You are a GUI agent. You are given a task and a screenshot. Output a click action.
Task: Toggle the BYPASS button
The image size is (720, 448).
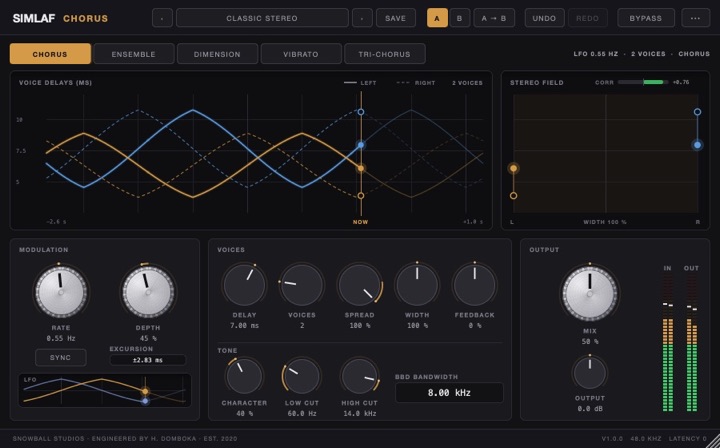pyautogui.click(x=646, y=18)
